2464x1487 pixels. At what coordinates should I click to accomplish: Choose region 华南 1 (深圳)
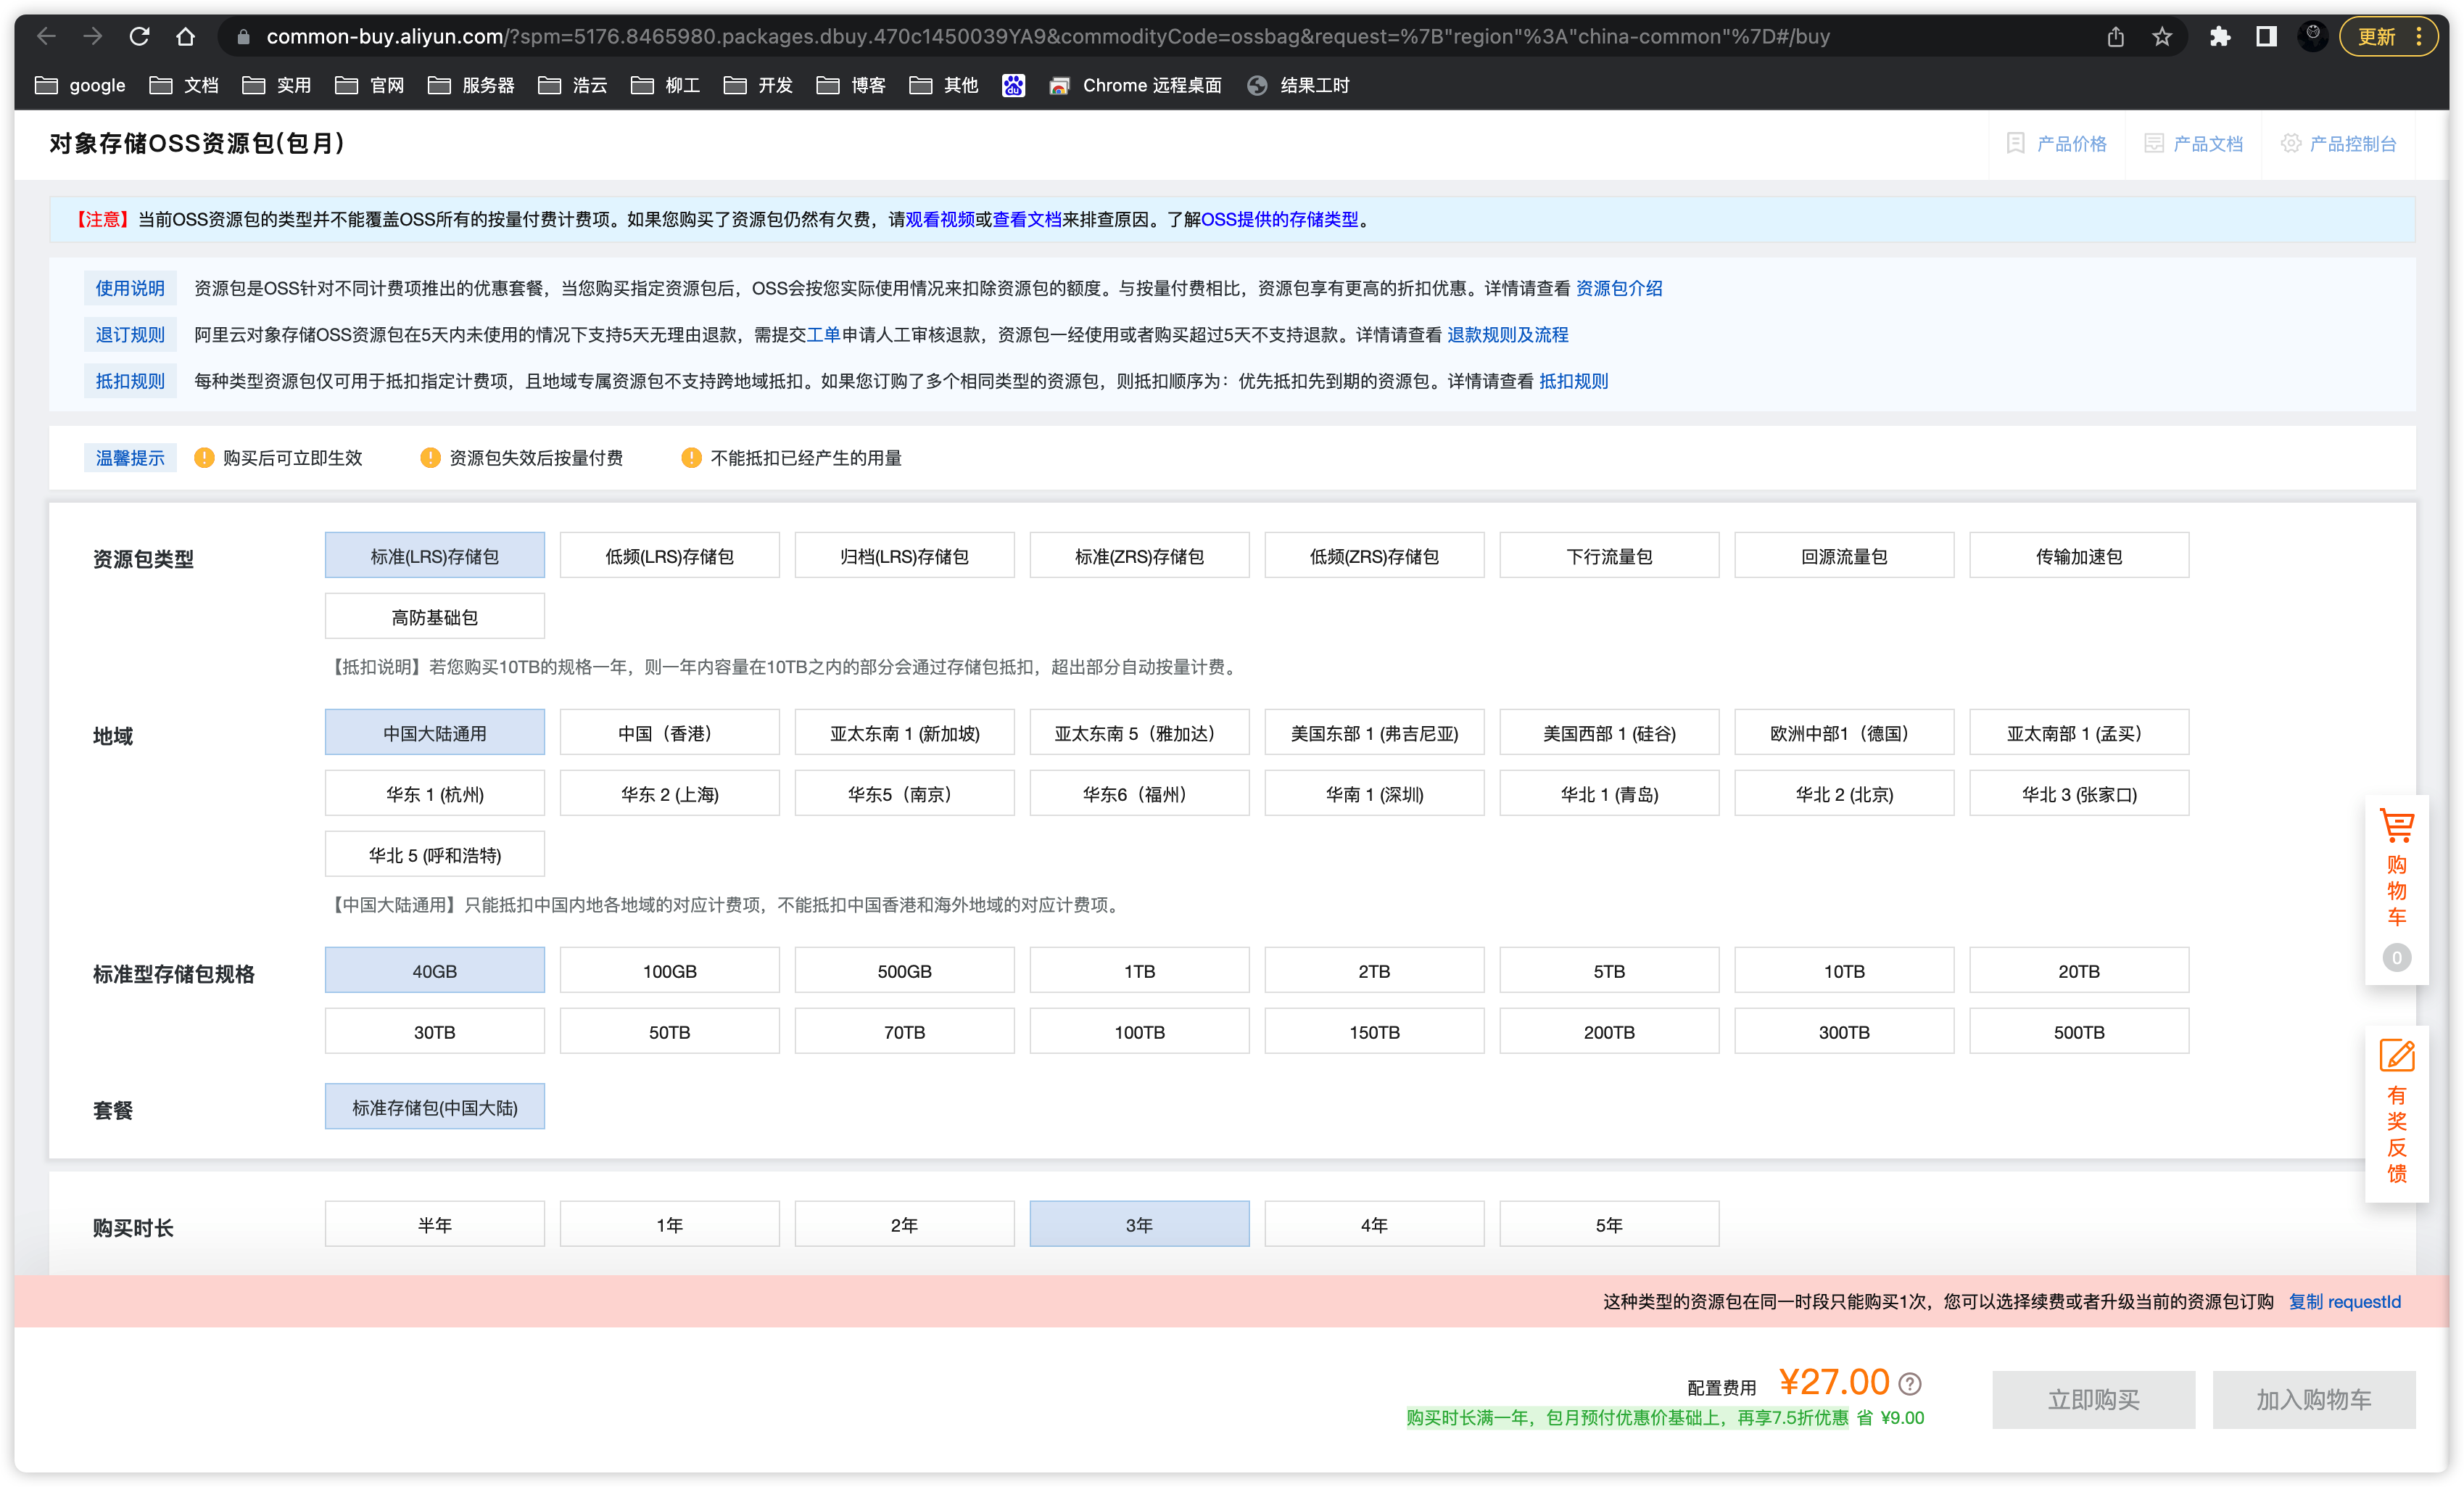pyautogui.click(x=1374, y=794)
